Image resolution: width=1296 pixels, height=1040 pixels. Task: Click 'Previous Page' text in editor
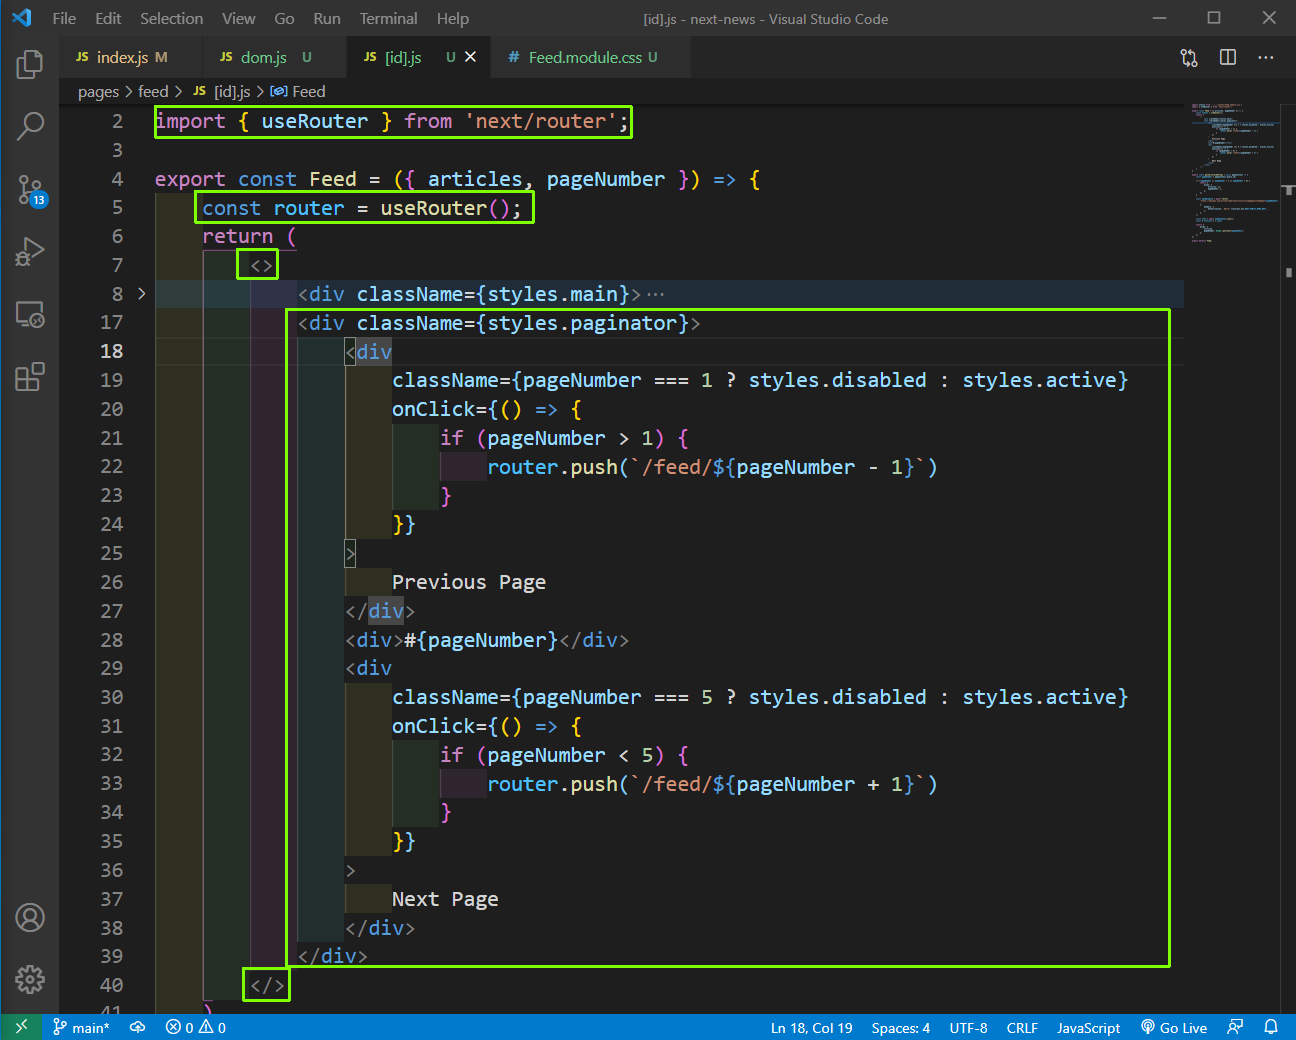[469, 582]
